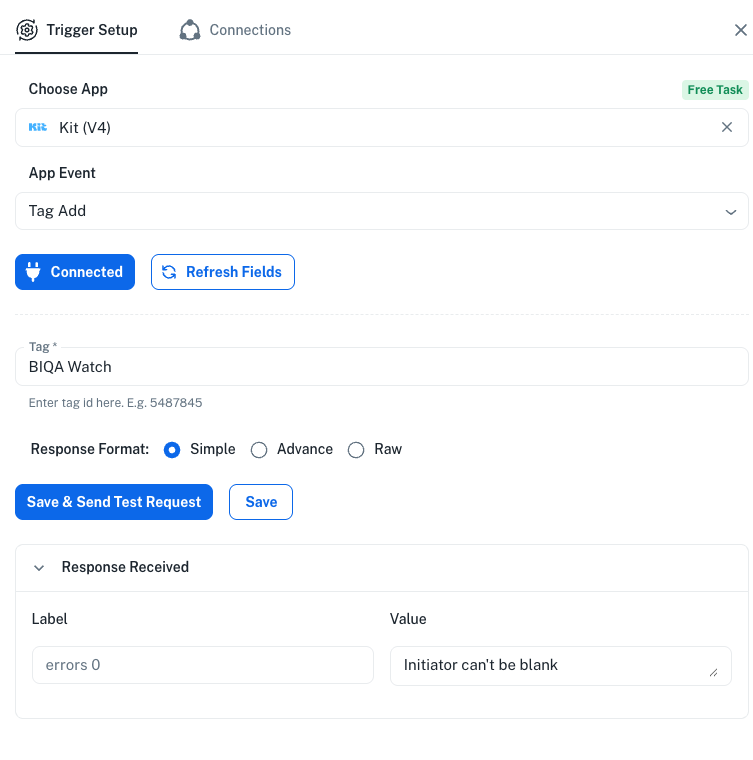
Task: Collapse the Response Received section
Action: coord(40,567)
